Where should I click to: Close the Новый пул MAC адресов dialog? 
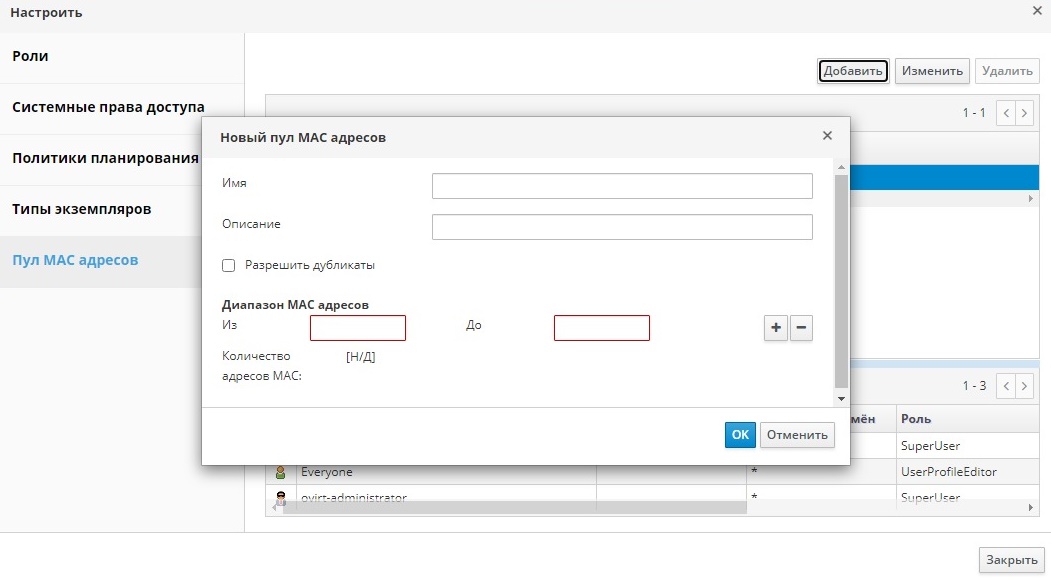point(827,136)
